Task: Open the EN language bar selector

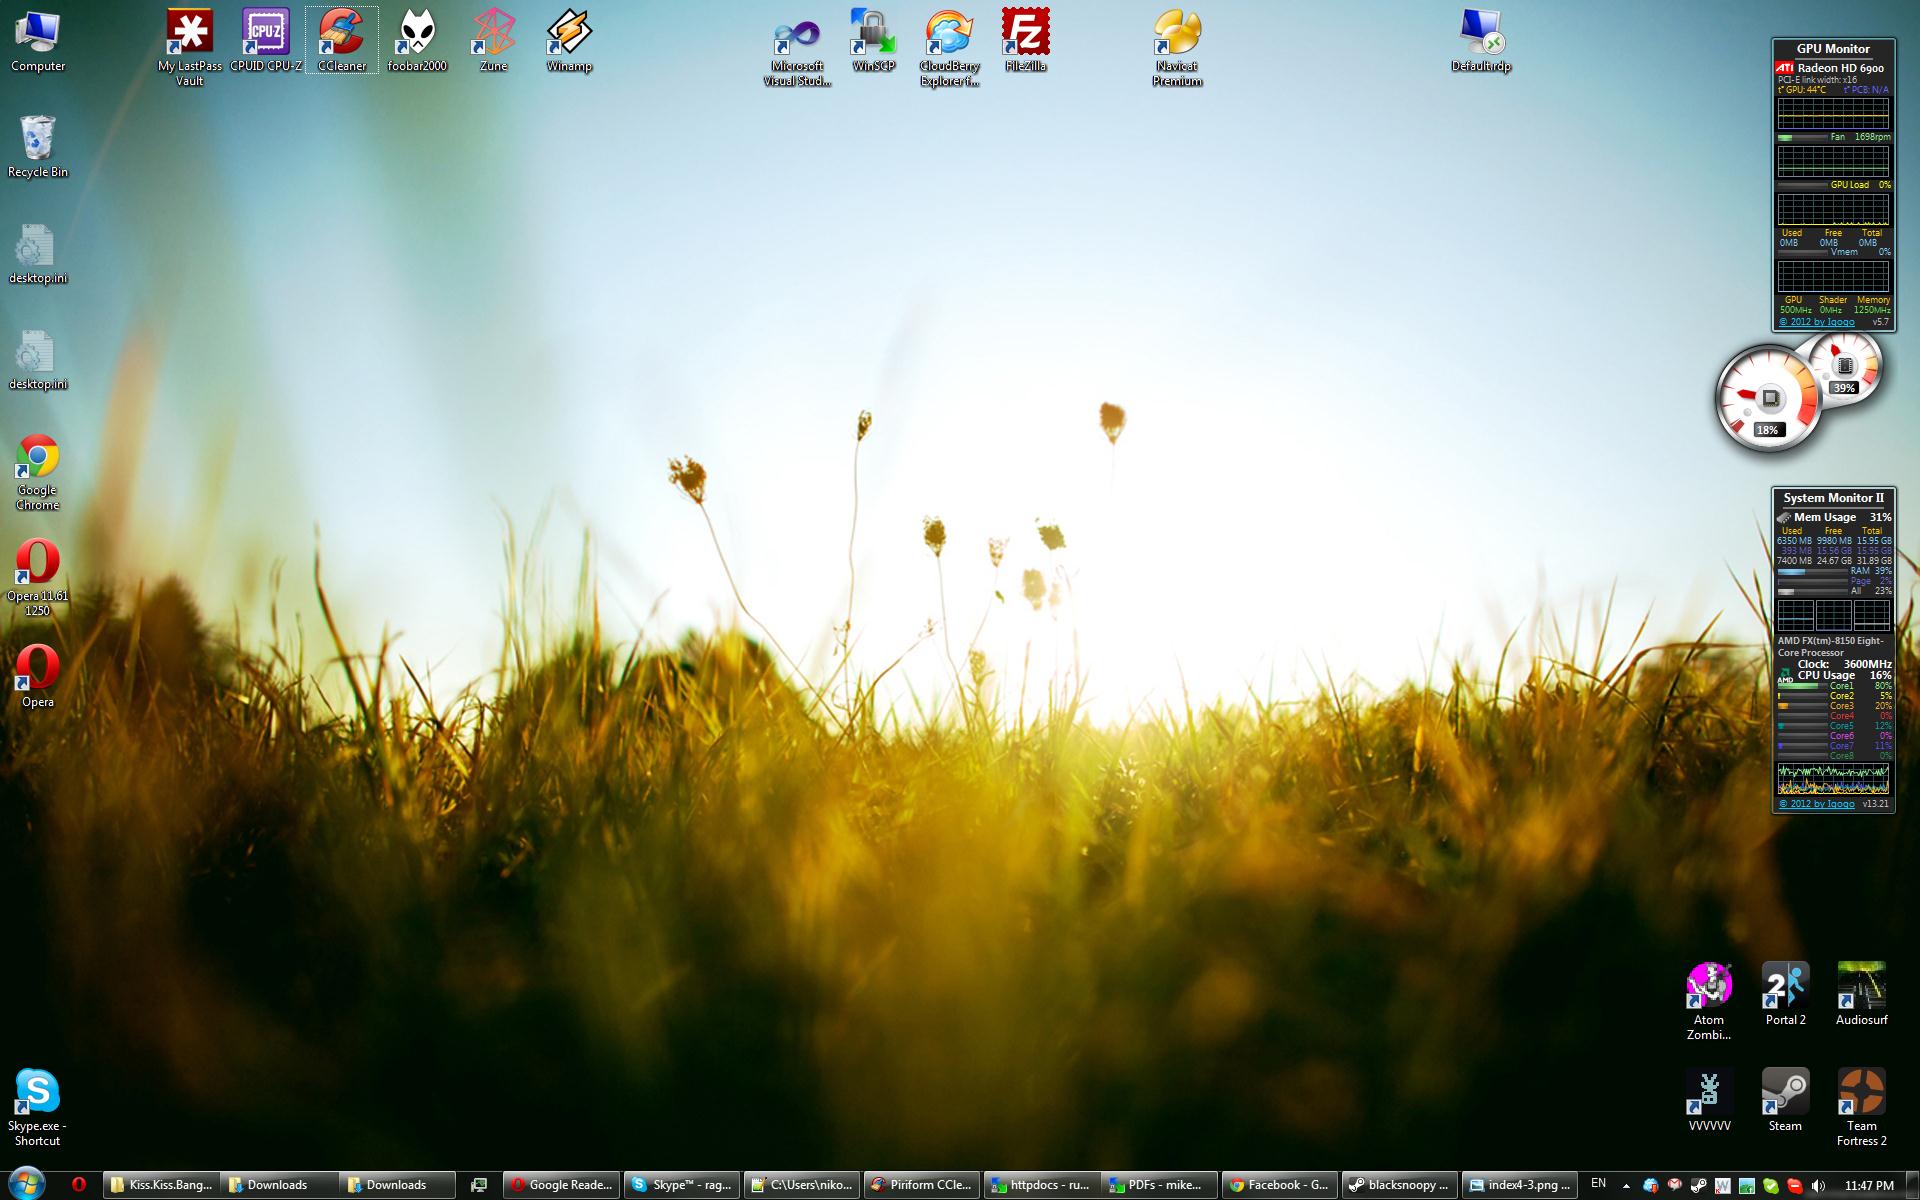Action: [1598, 1183]
